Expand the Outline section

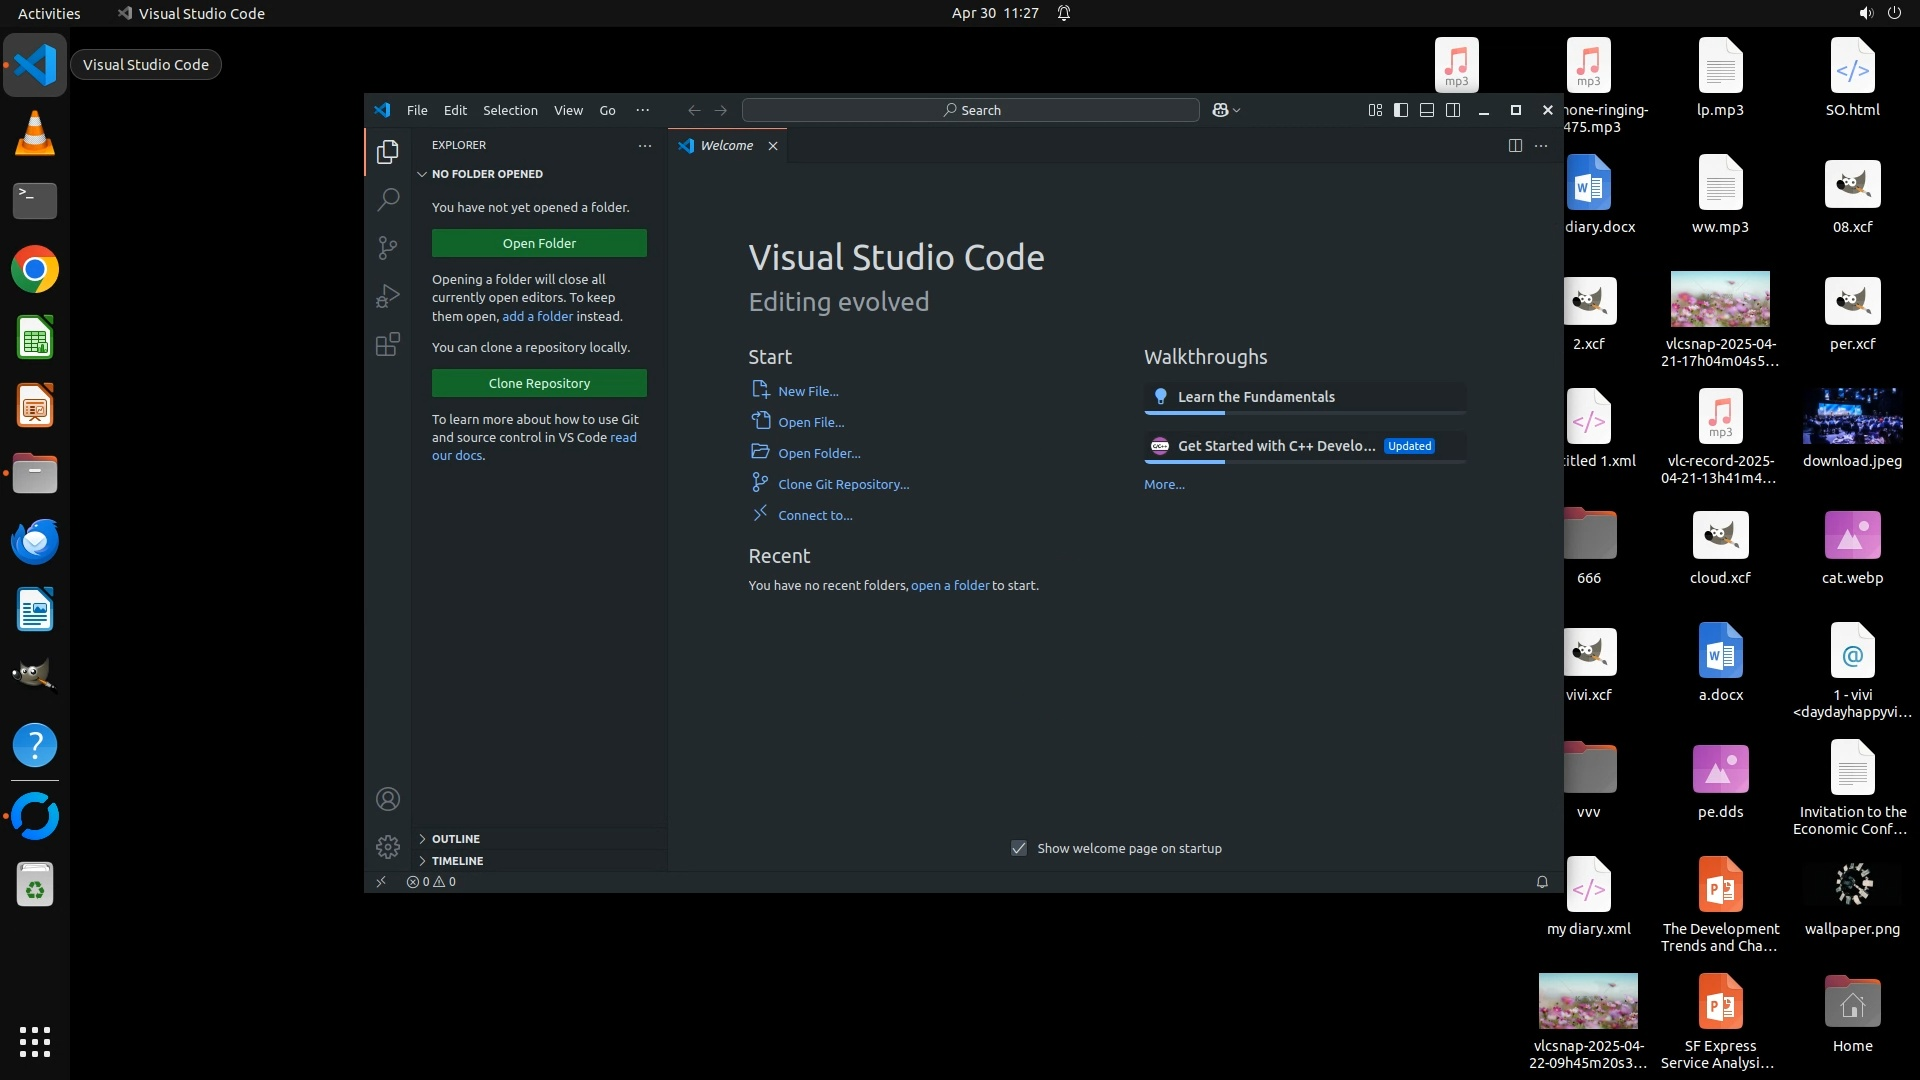pos(456,839)
